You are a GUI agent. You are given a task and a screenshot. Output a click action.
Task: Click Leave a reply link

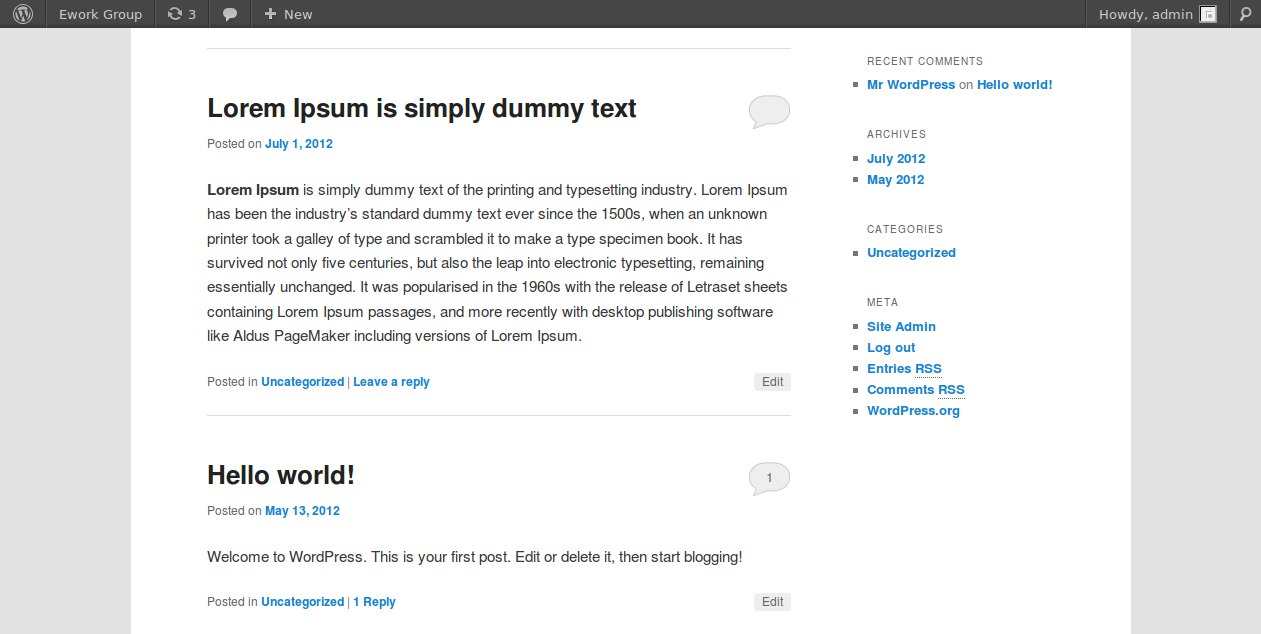(391, 382)
